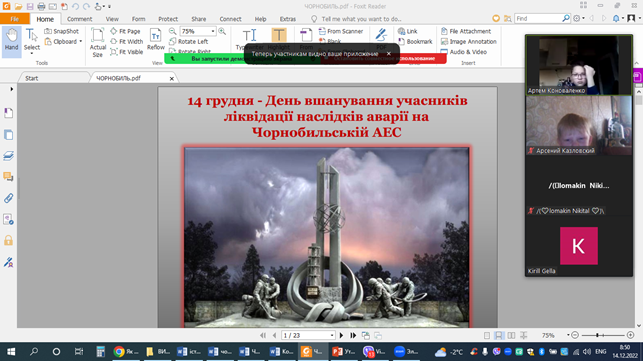The height and width of the screenshot is (361, 643).
Task: Switch to the Form ribbon tab
Action: tap(139, 19)
